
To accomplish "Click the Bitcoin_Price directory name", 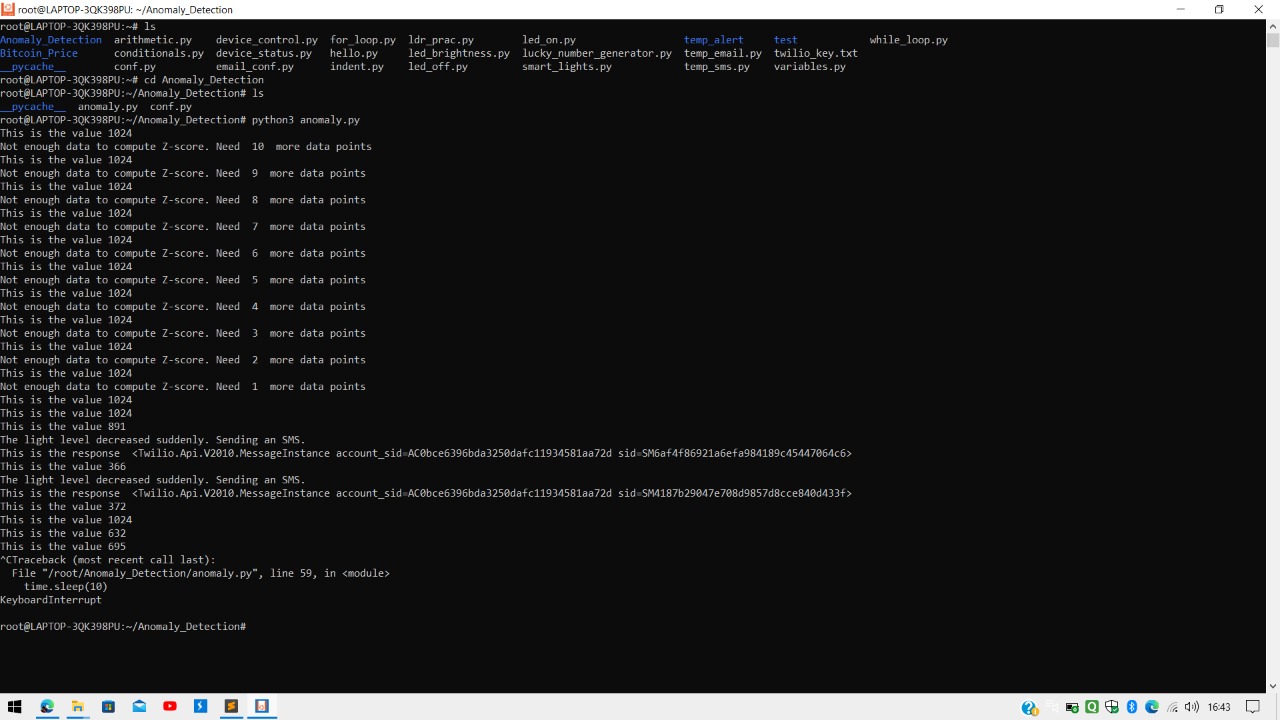I will [x=39, y=53].
